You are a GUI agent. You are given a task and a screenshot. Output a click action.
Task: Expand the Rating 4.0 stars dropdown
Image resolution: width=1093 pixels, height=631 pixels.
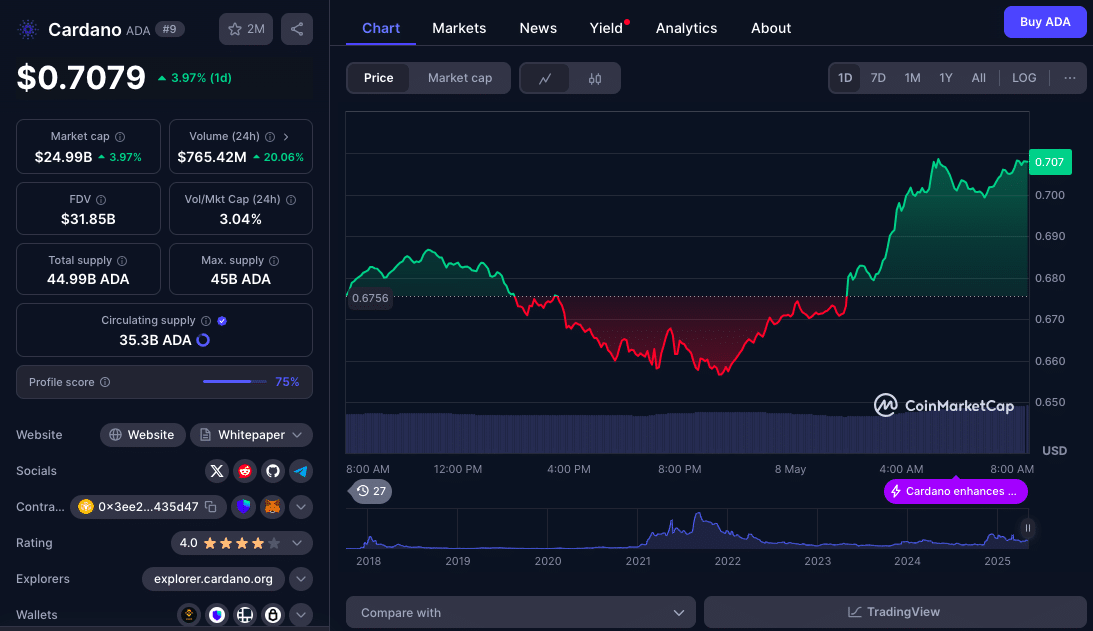tap(297, 543)
